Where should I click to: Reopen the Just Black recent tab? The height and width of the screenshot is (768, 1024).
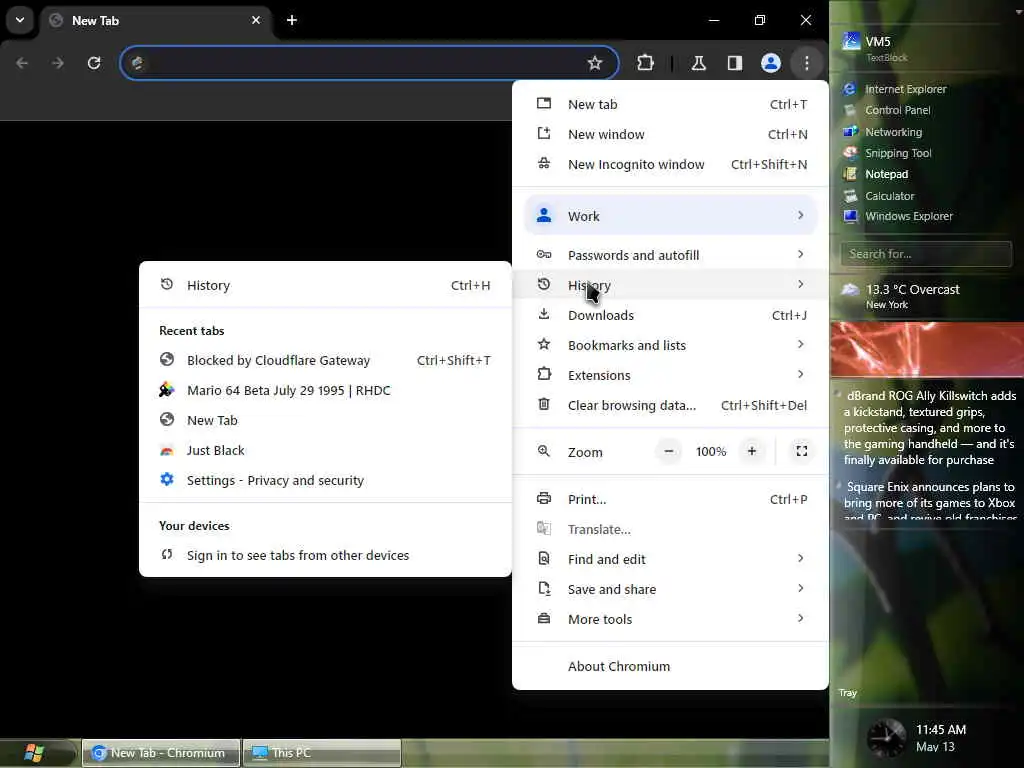tap(325, 451)
